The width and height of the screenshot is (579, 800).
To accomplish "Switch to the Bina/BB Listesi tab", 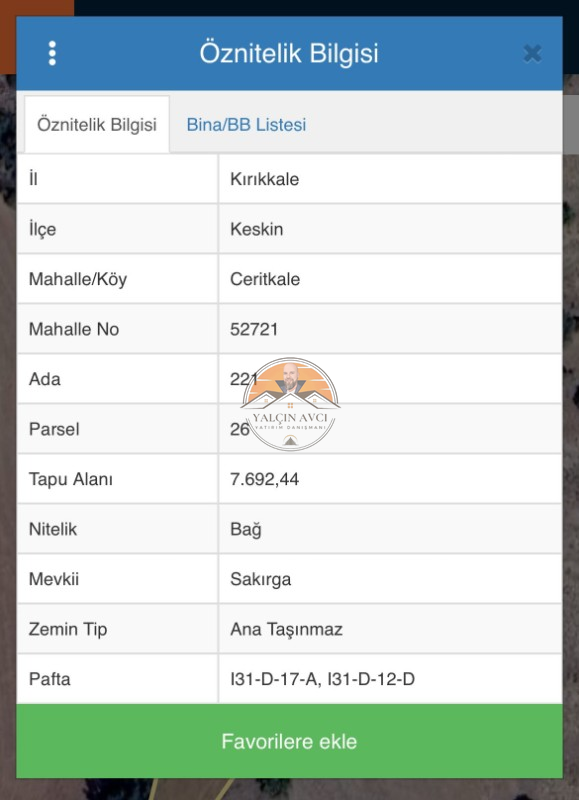I will (246, 124).
